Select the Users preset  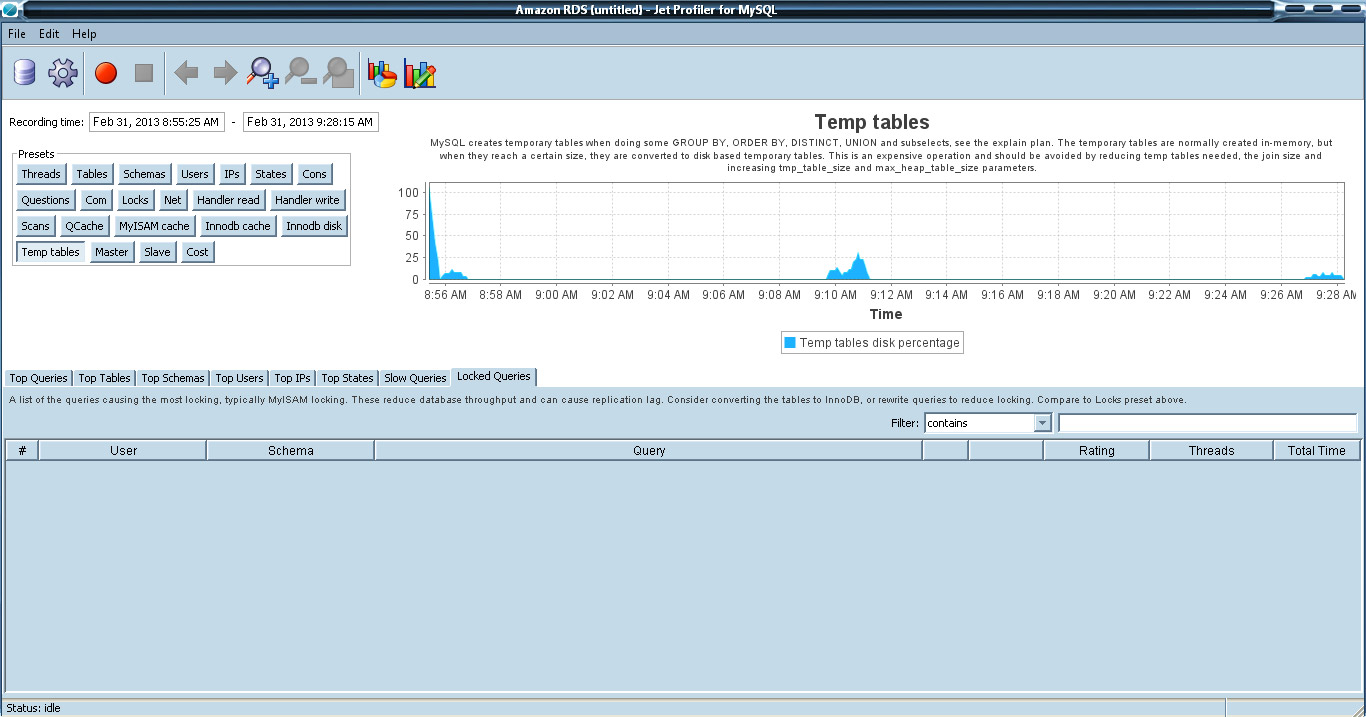195,174
